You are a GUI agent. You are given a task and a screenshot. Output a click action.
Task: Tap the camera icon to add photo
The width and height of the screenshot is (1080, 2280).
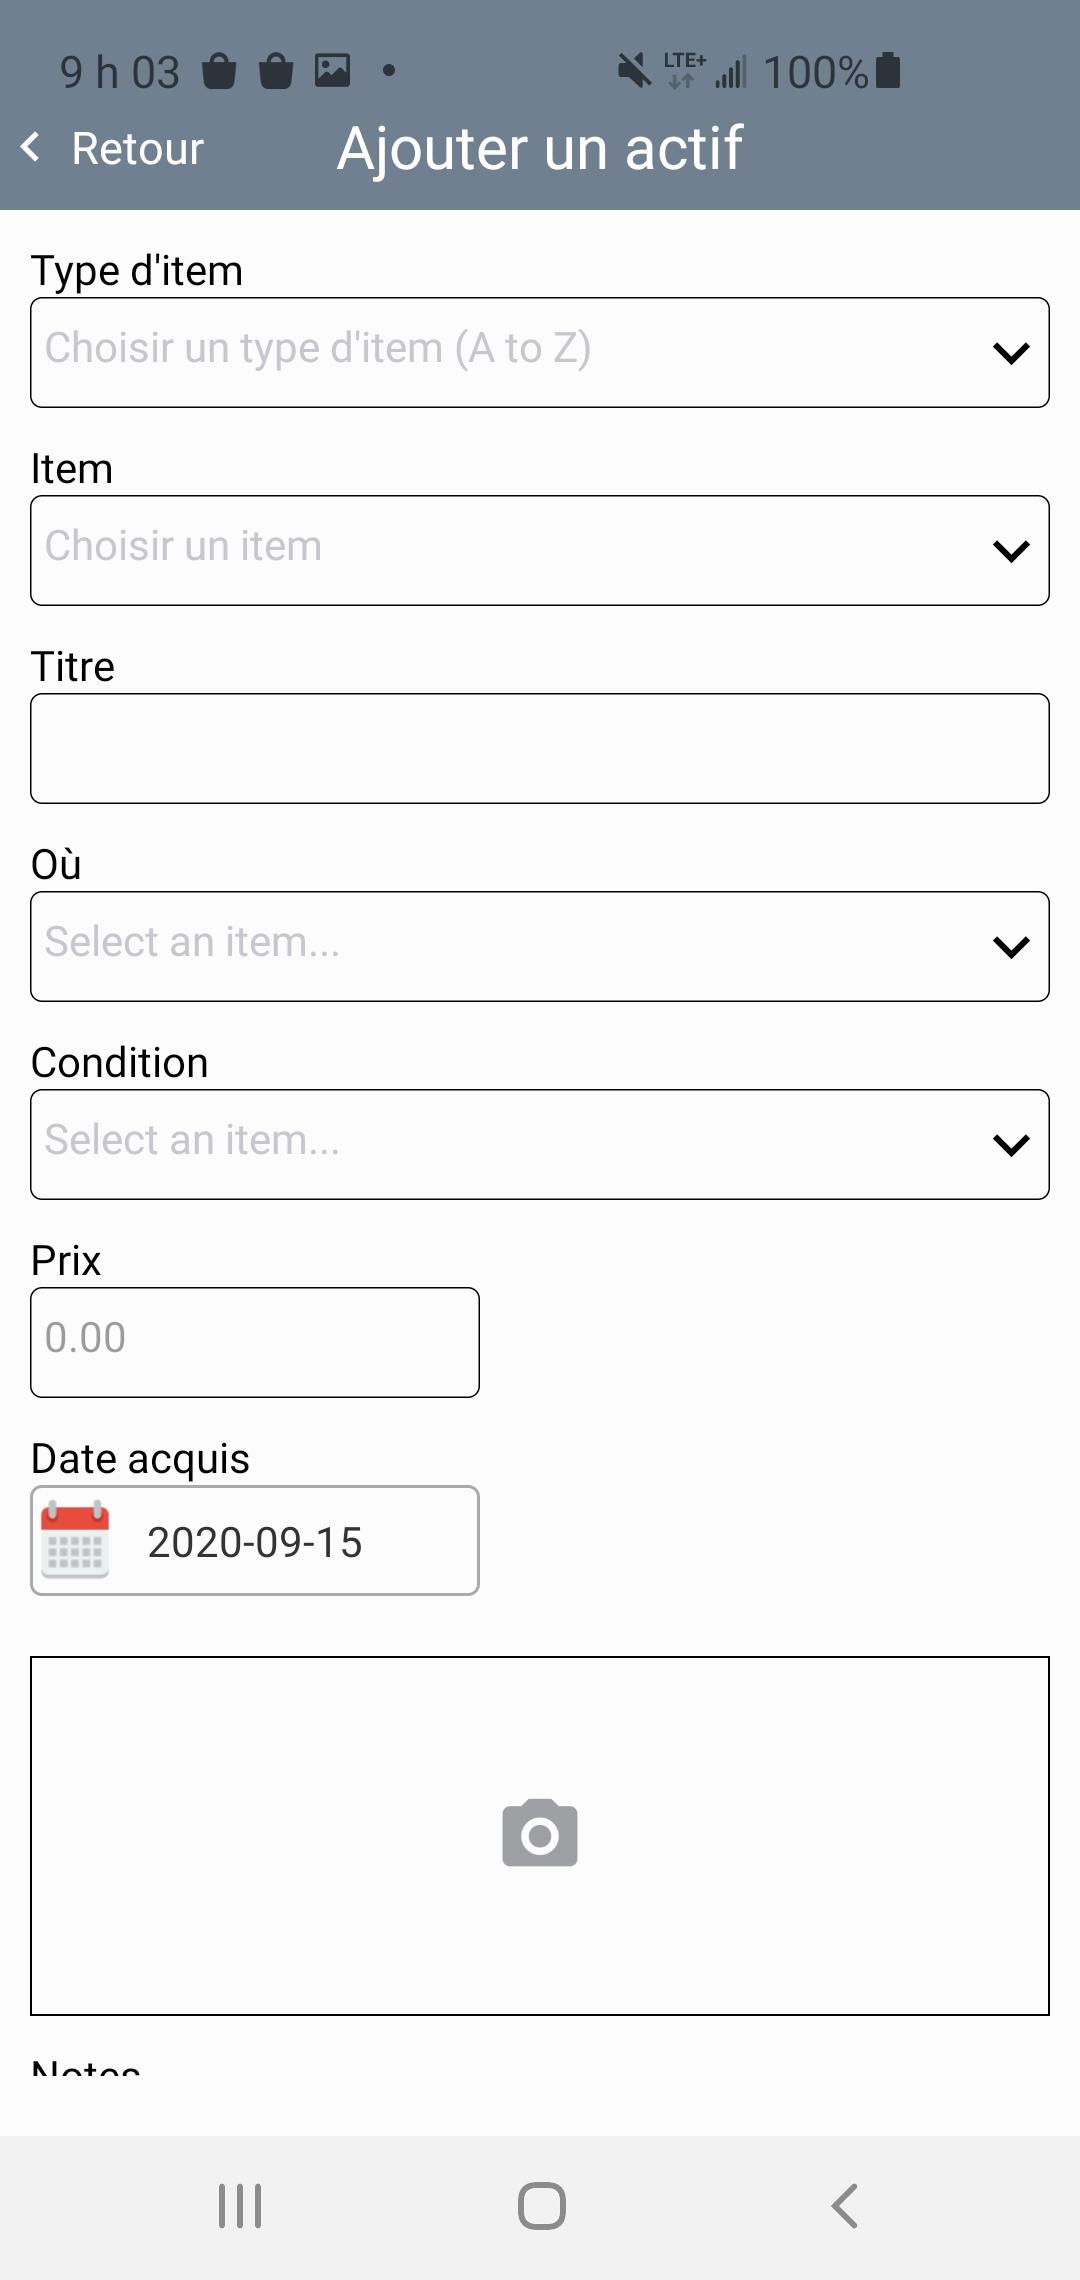(540, 1833)
